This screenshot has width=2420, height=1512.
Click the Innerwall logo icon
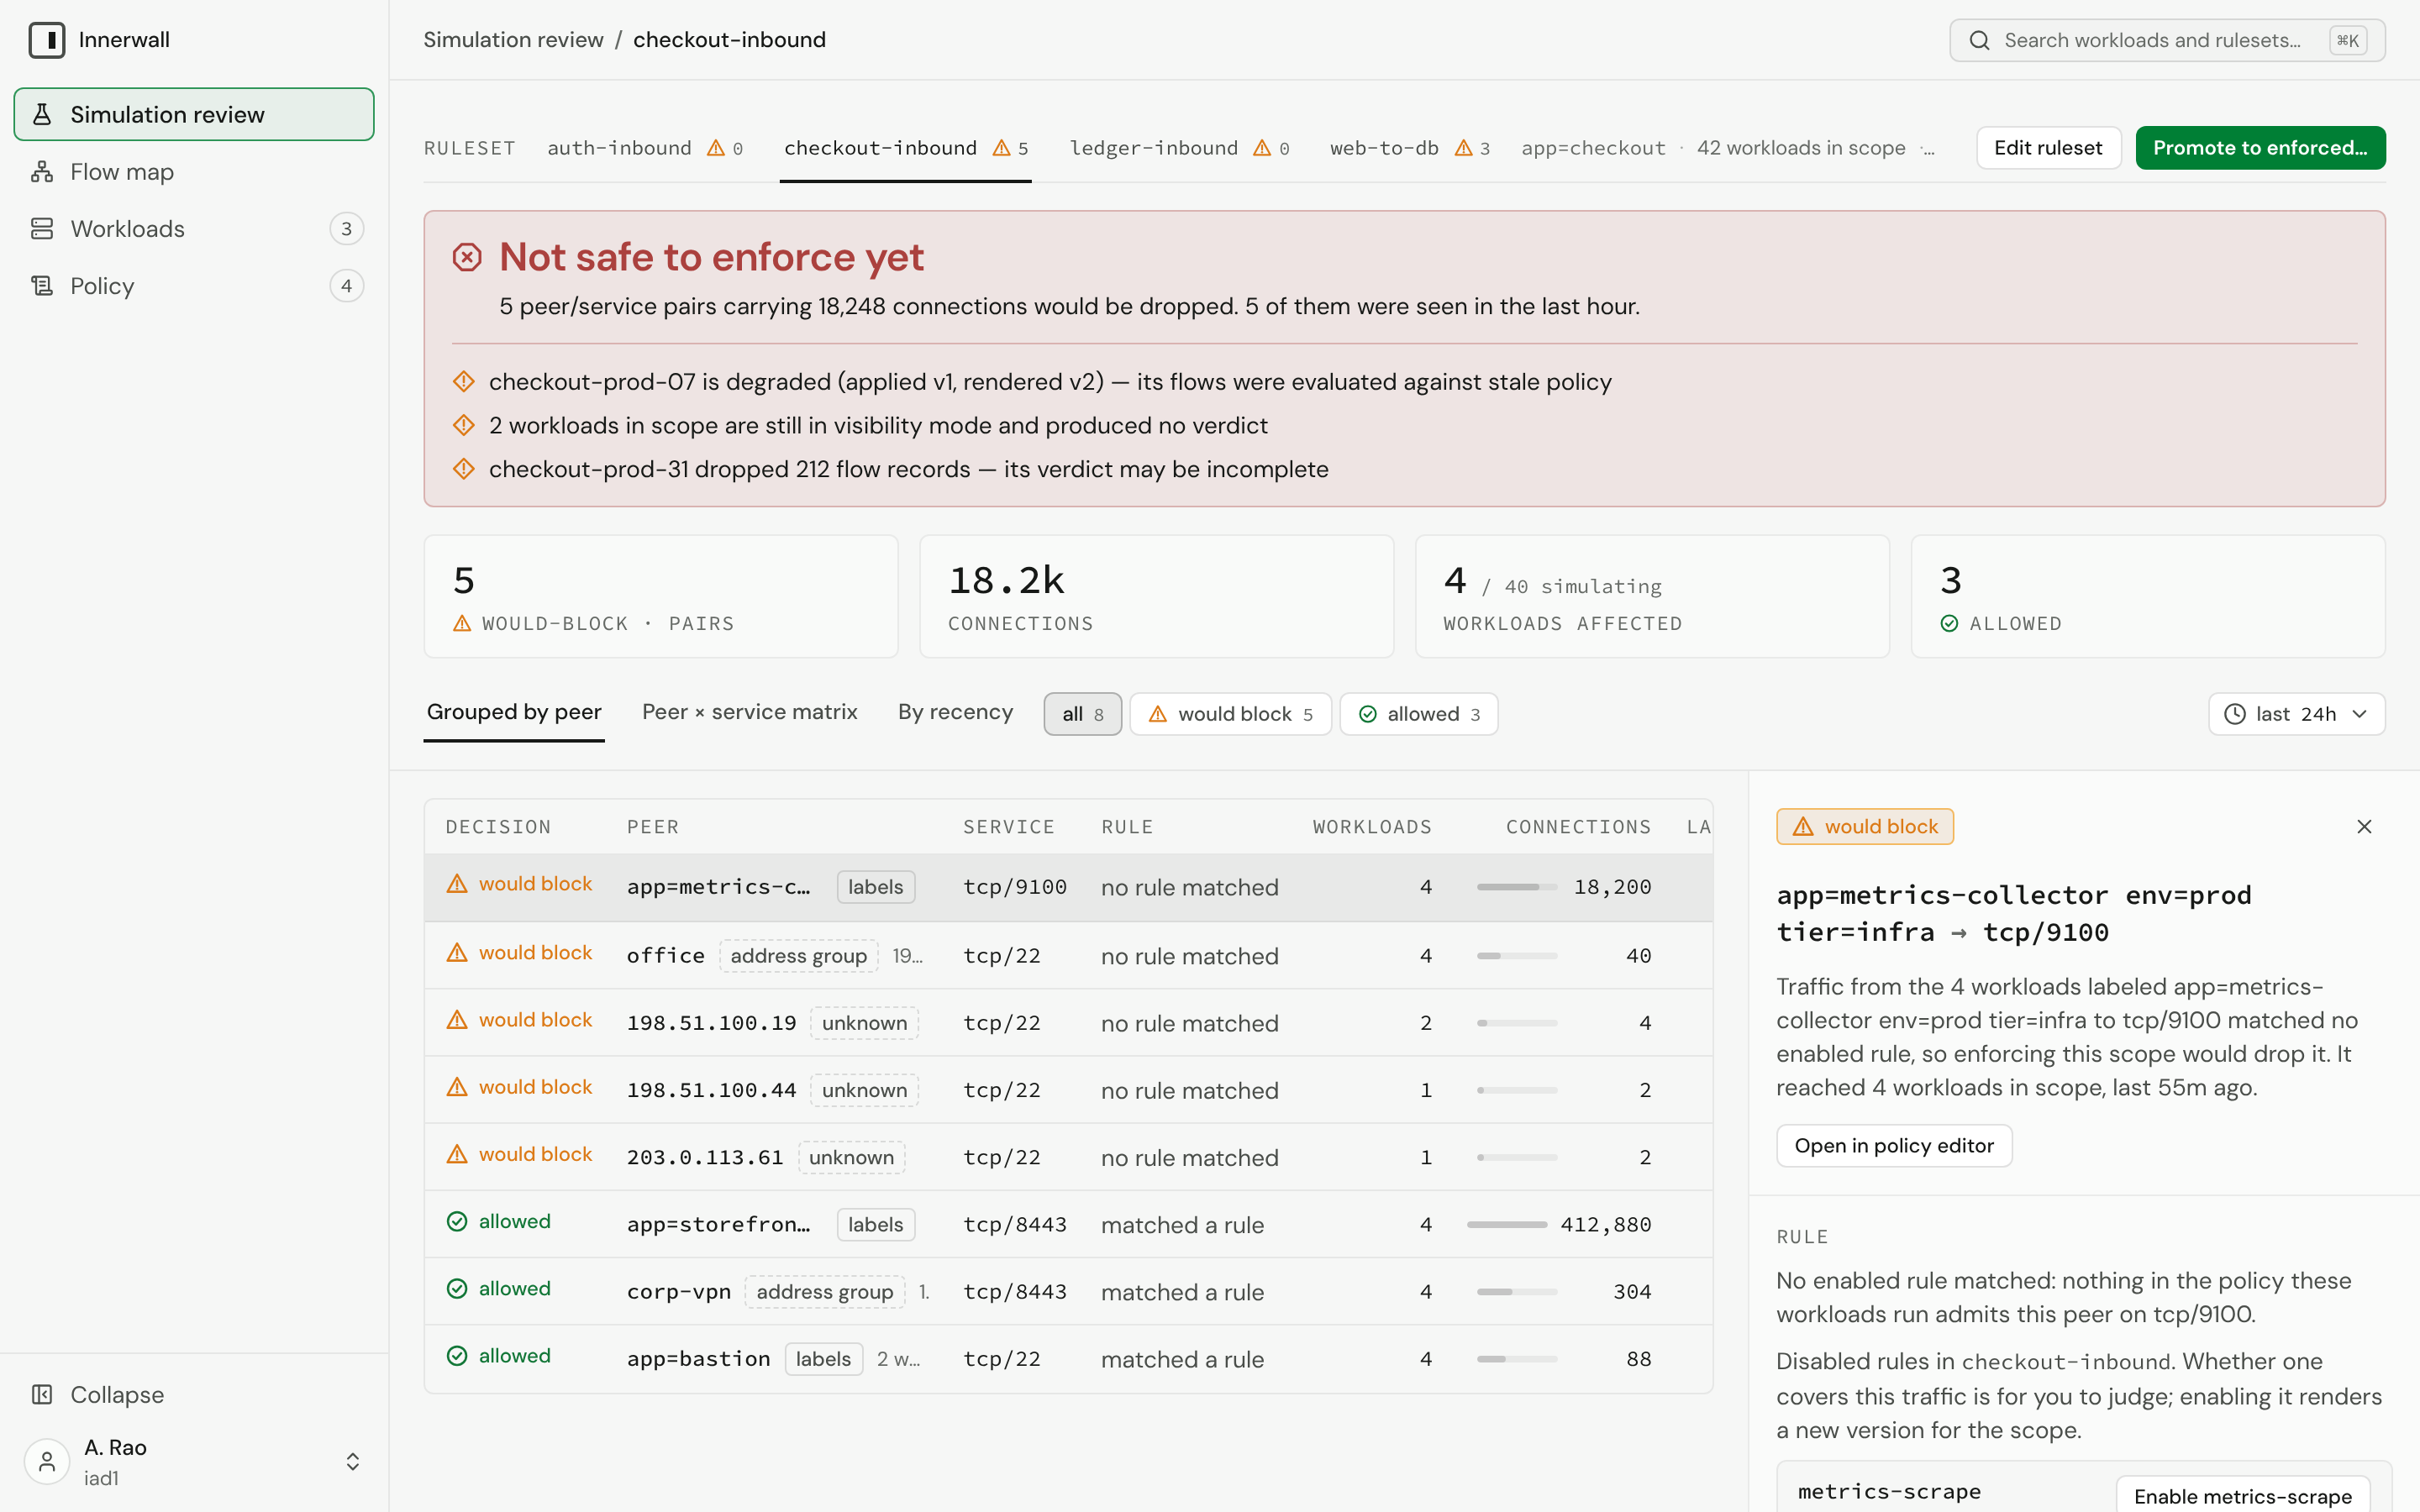(47, 40)
